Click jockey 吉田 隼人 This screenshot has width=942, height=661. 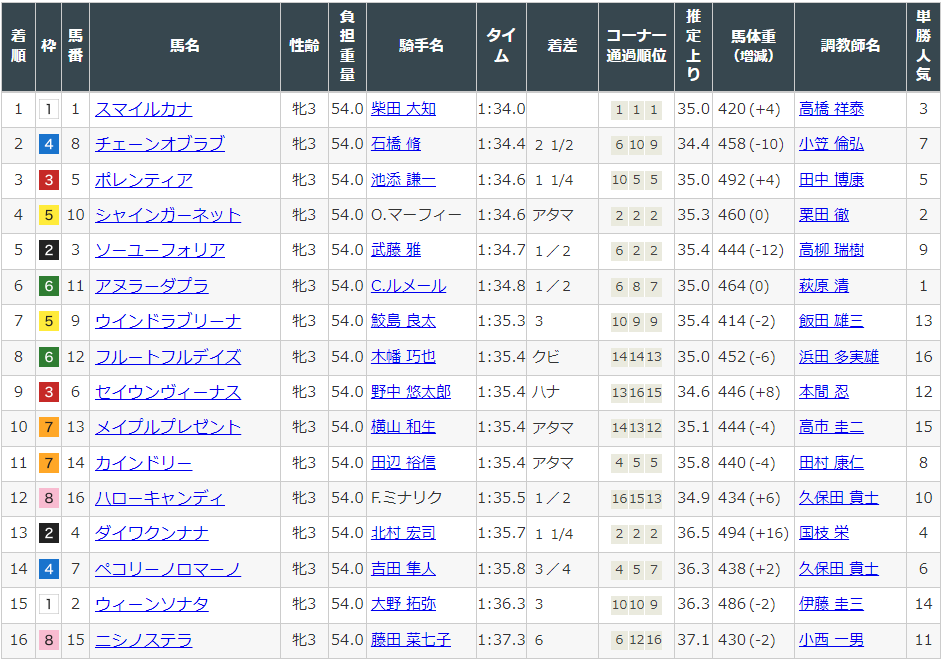[x=403, y=569]
